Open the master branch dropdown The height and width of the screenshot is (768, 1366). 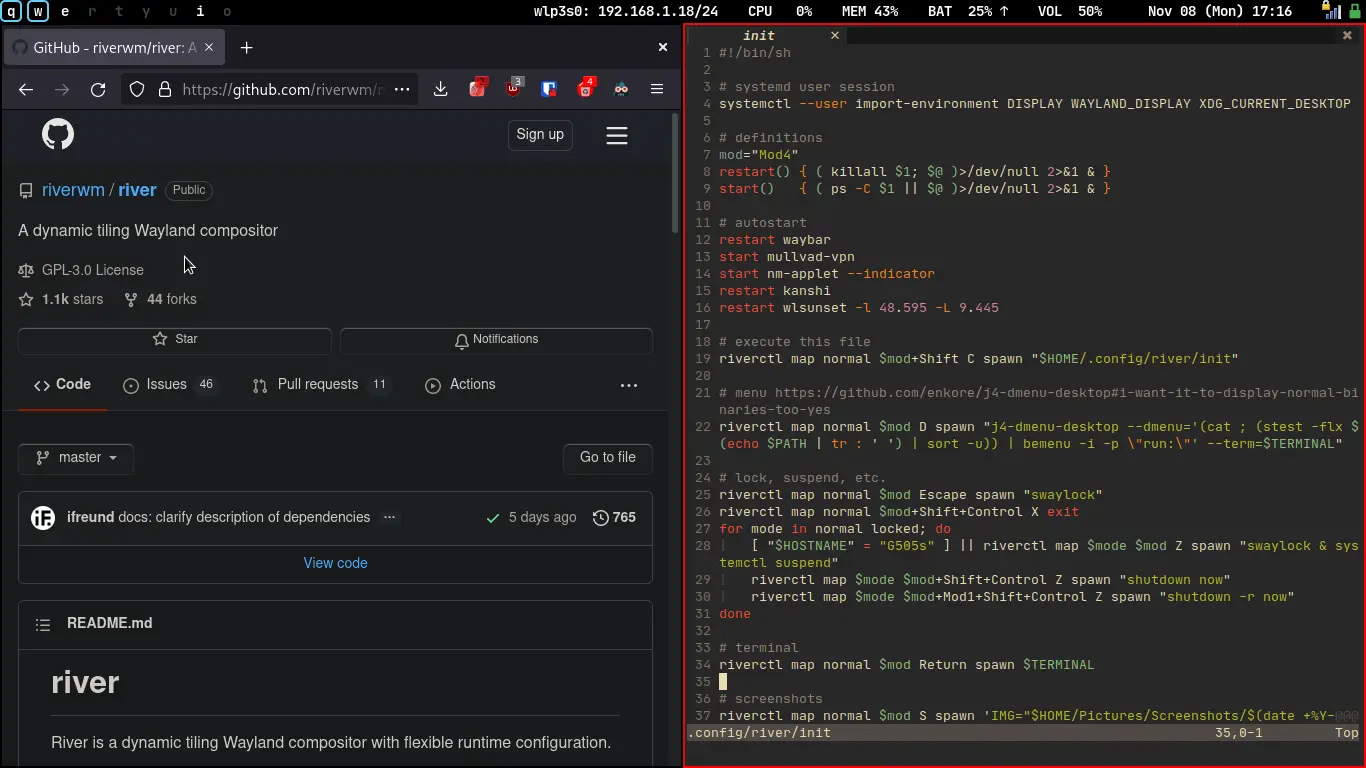[x=76, y=457]
